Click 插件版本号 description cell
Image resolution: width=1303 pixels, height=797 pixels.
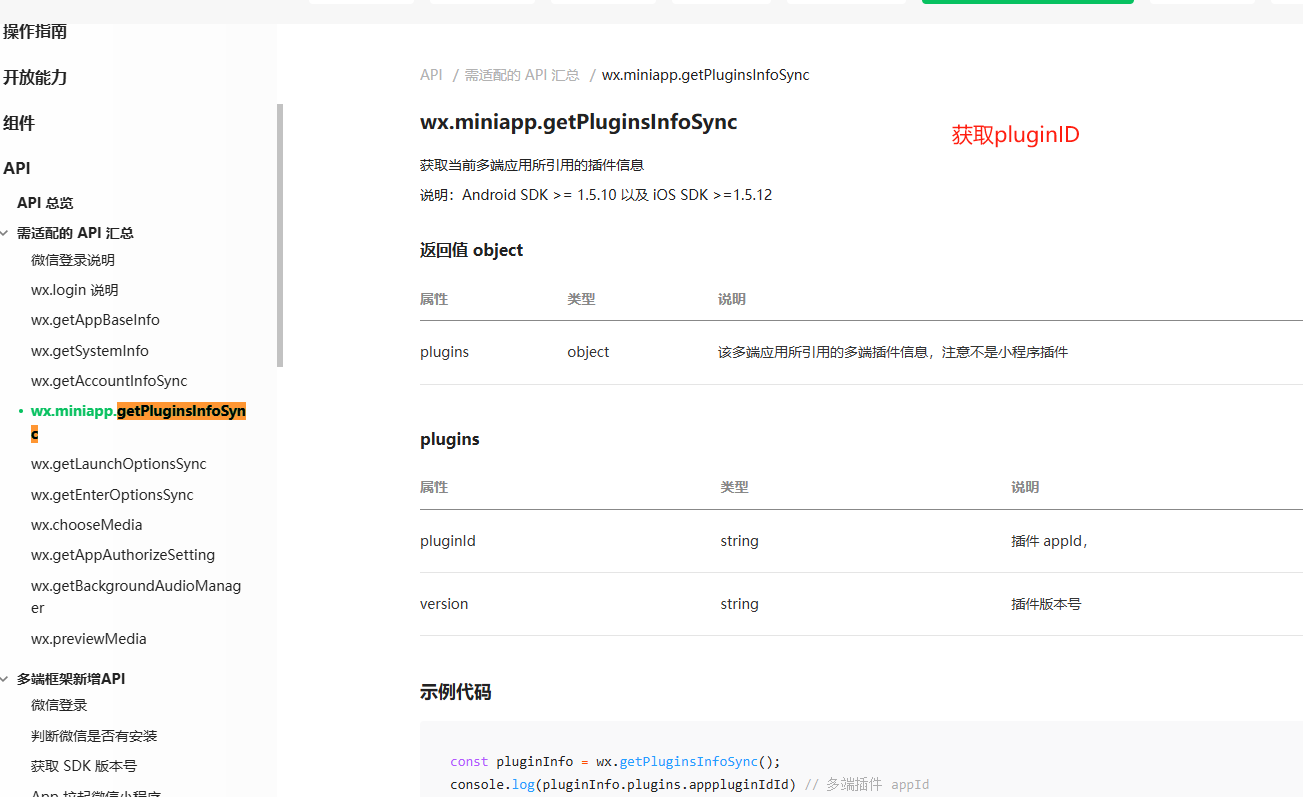coord(1046,604)
